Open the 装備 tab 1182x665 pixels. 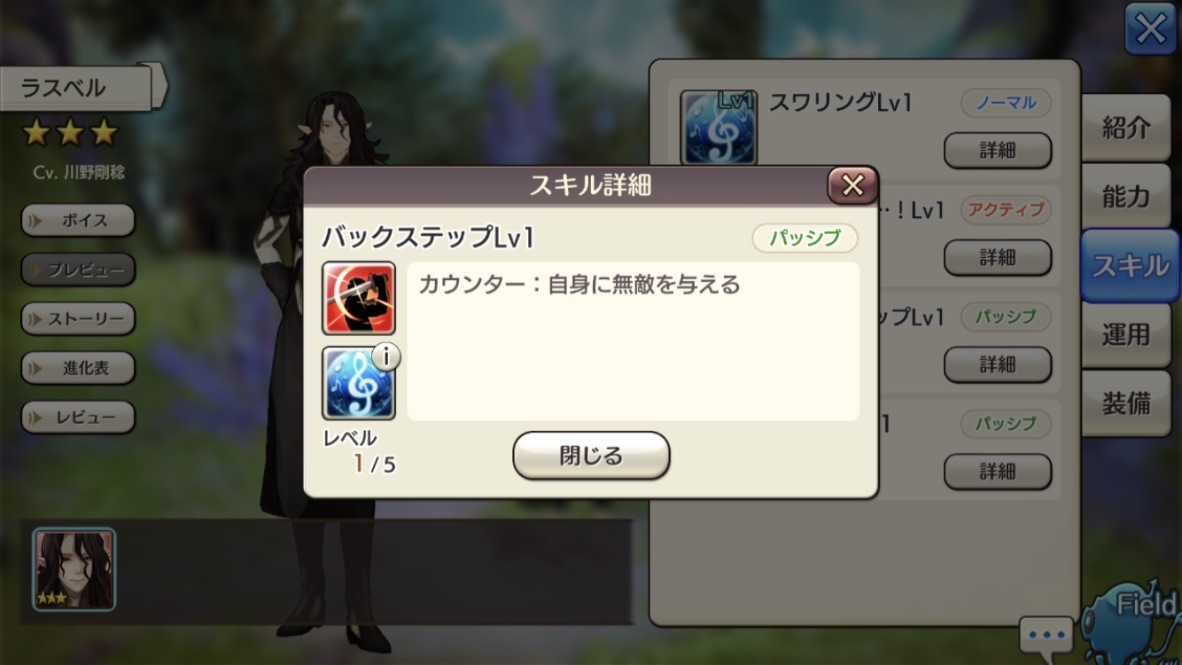[x=1126, y=403]
